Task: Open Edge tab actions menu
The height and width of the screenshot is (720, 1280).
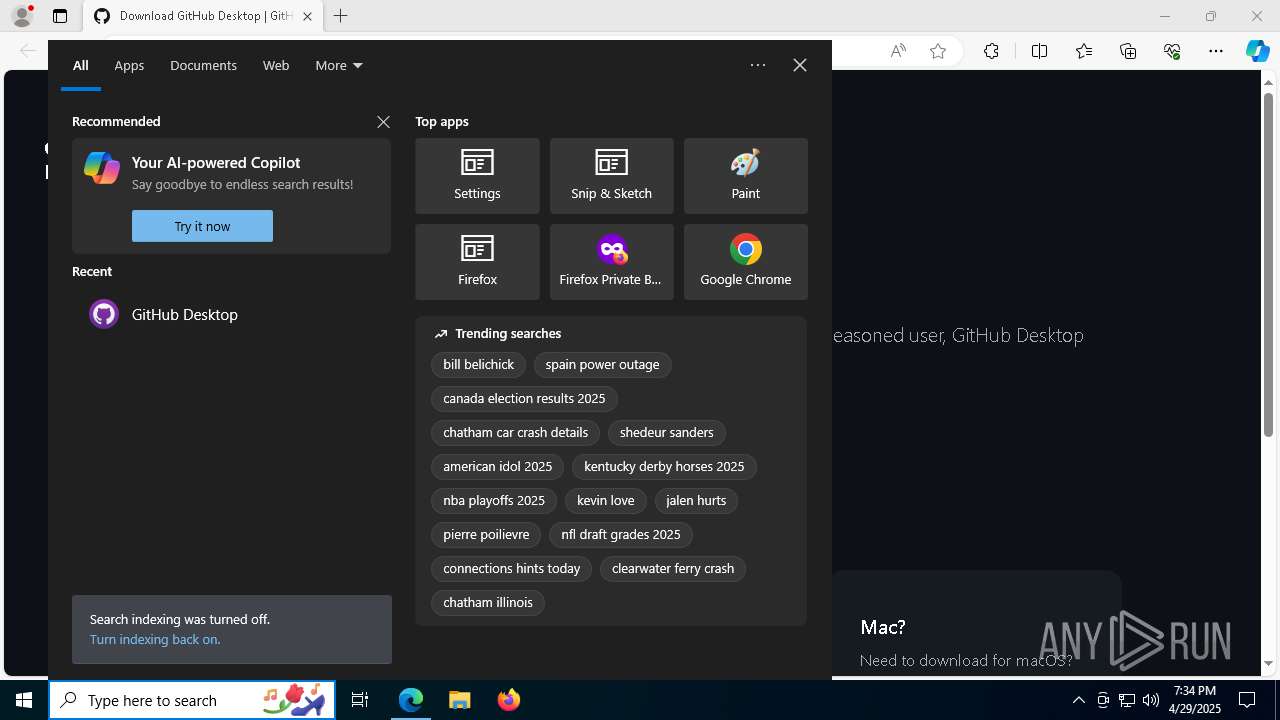Action: tap(60, 16)
